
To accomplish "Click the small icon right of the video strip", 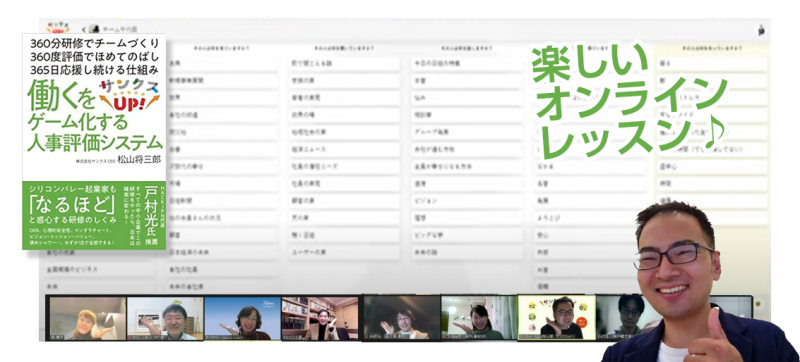I will tap(758, 303).
